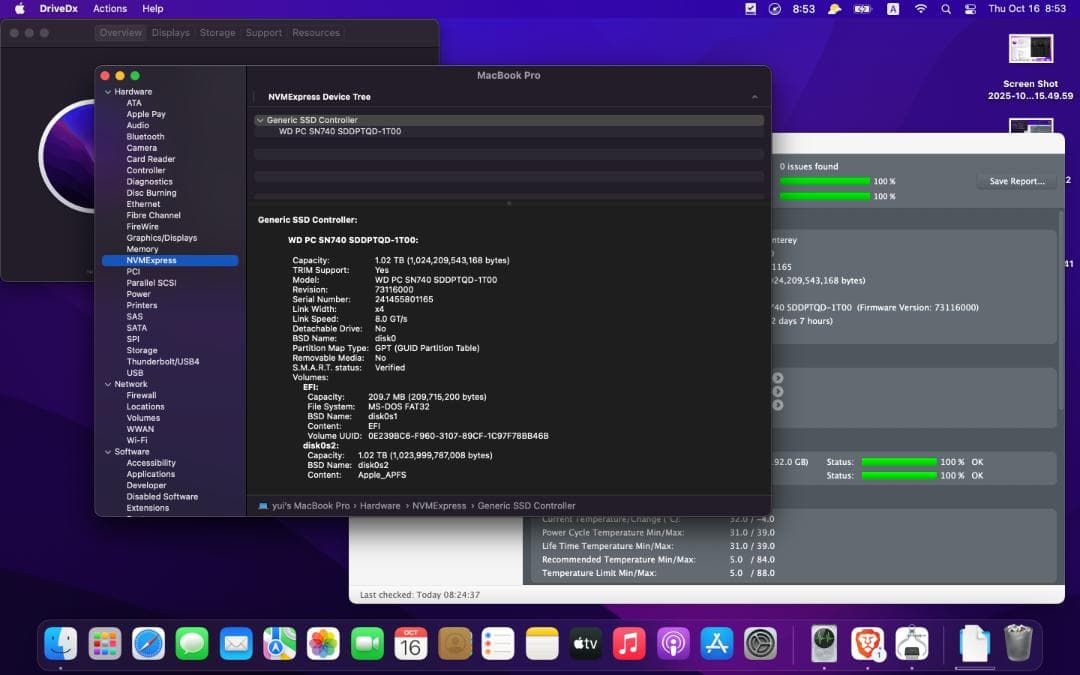Collapse the Generic SSD Controller entry
The width and height of the screenshot is (1080, 675).
coord(262,118)
